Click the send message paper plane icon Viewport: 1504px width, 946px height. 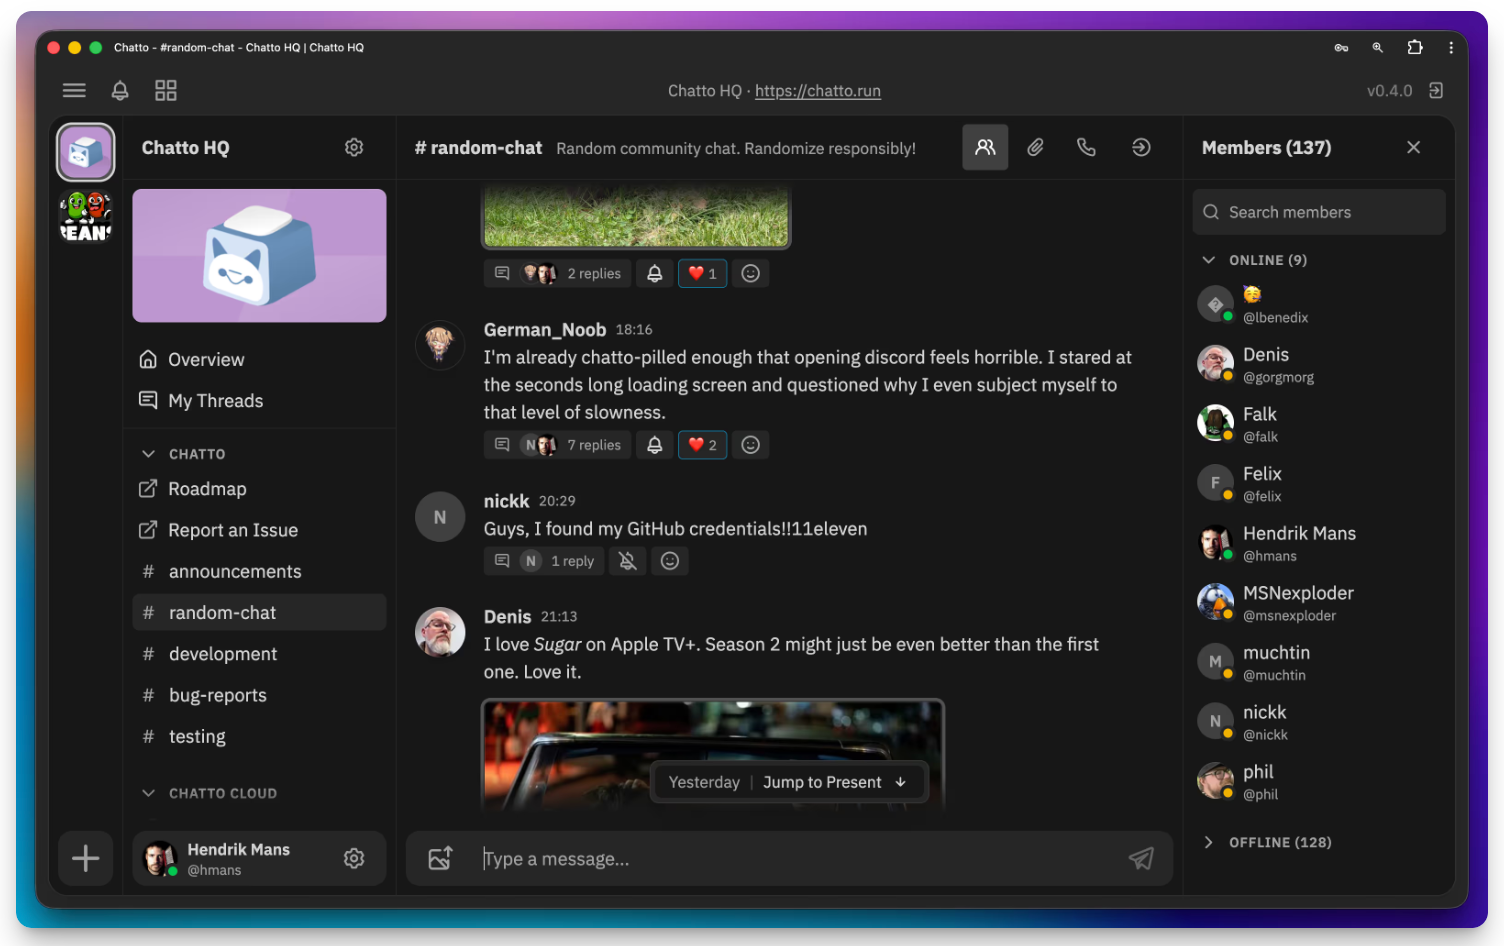(x=1141, y=858)
